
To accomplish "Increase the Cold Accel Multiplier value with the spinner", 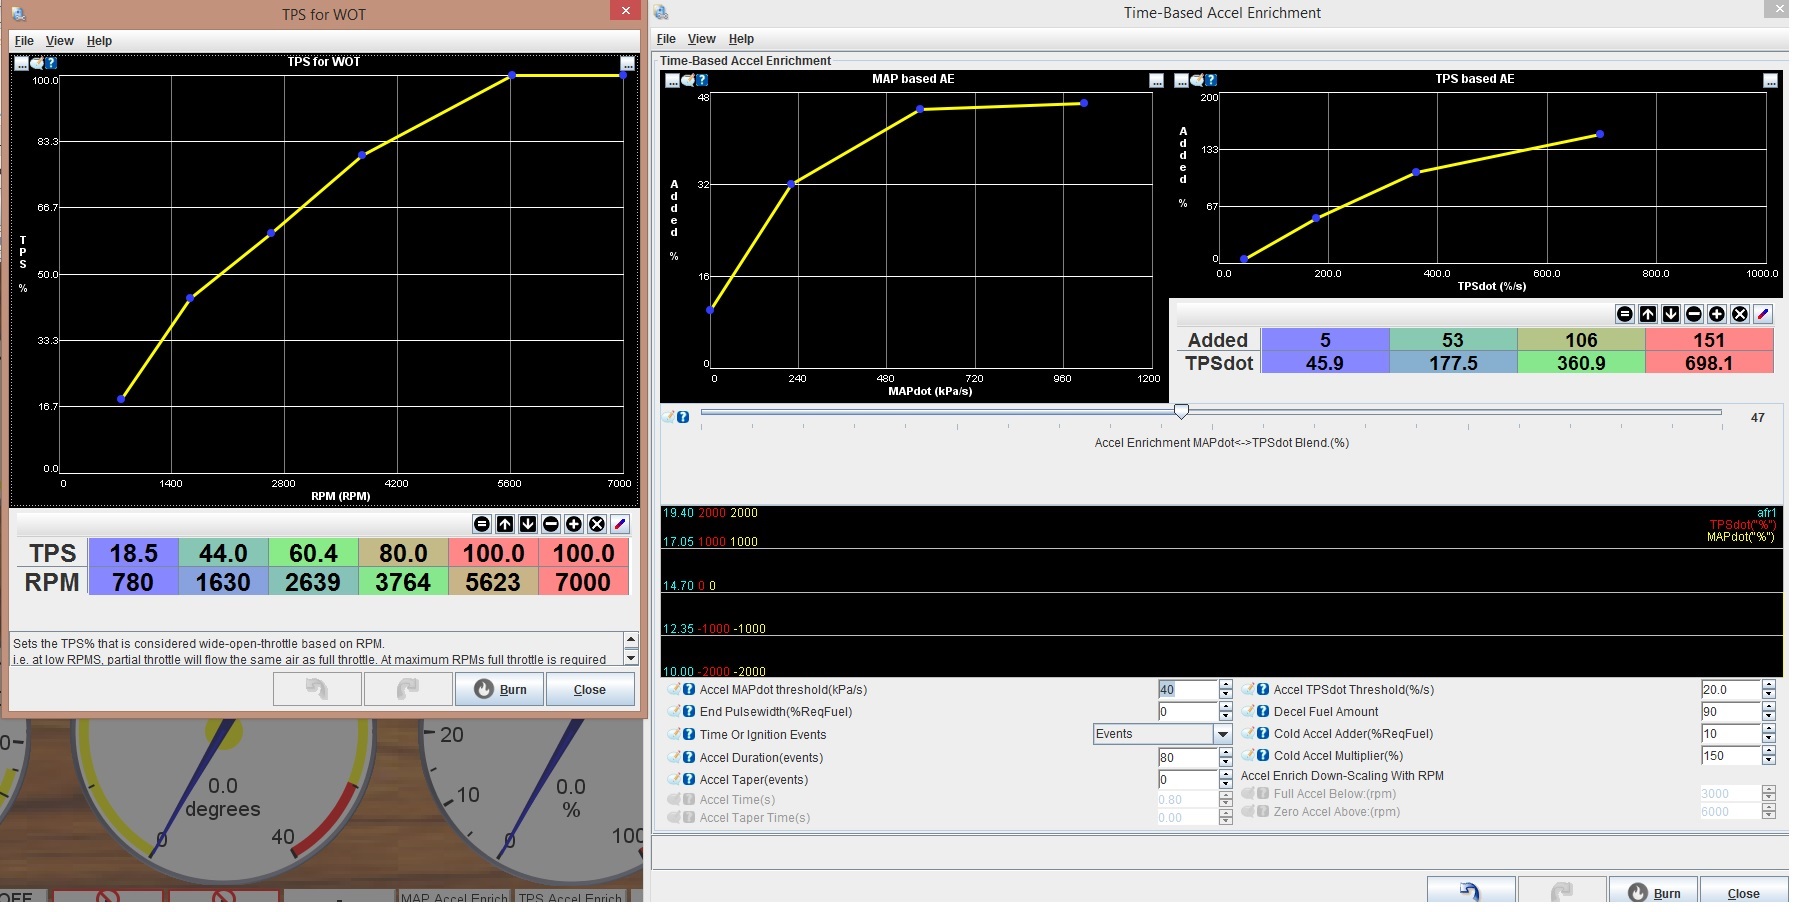I will pyautogui.click(x=1768, y=751).
